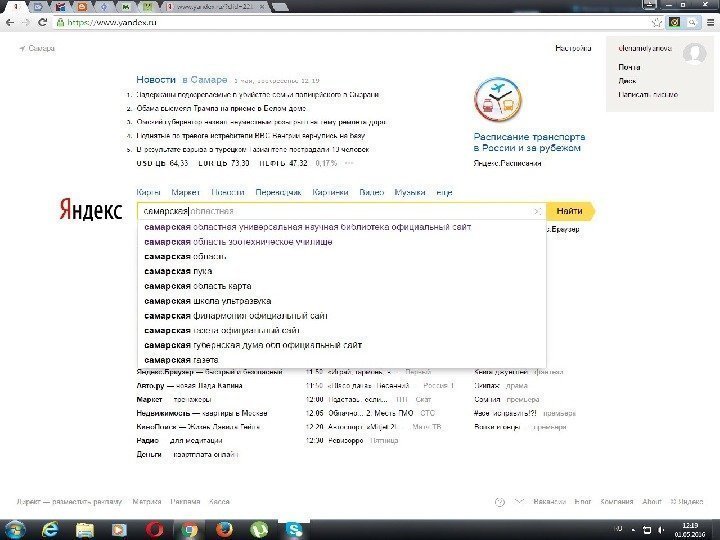Bookmark the page with the star icon
The image size is (720, 540).
pos(657,22)
